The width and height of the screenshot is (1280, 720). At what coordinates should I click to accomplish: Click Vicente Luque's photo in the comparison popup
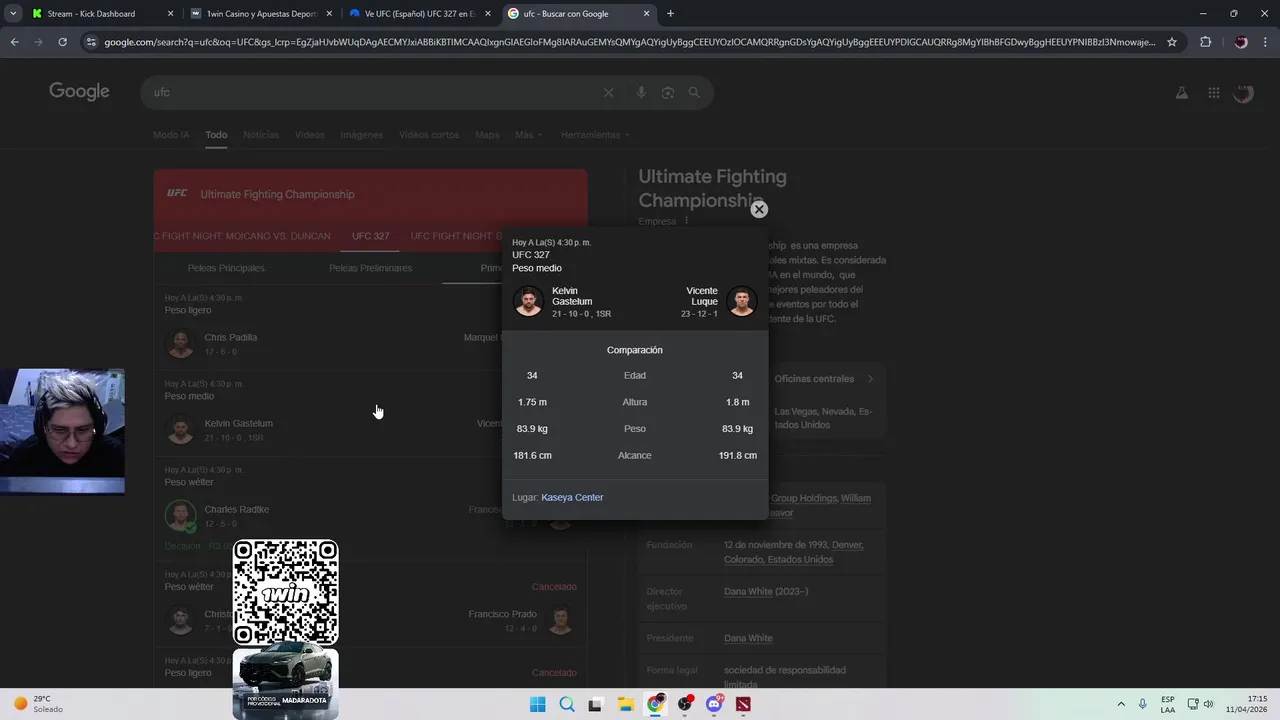coord(742,301)
